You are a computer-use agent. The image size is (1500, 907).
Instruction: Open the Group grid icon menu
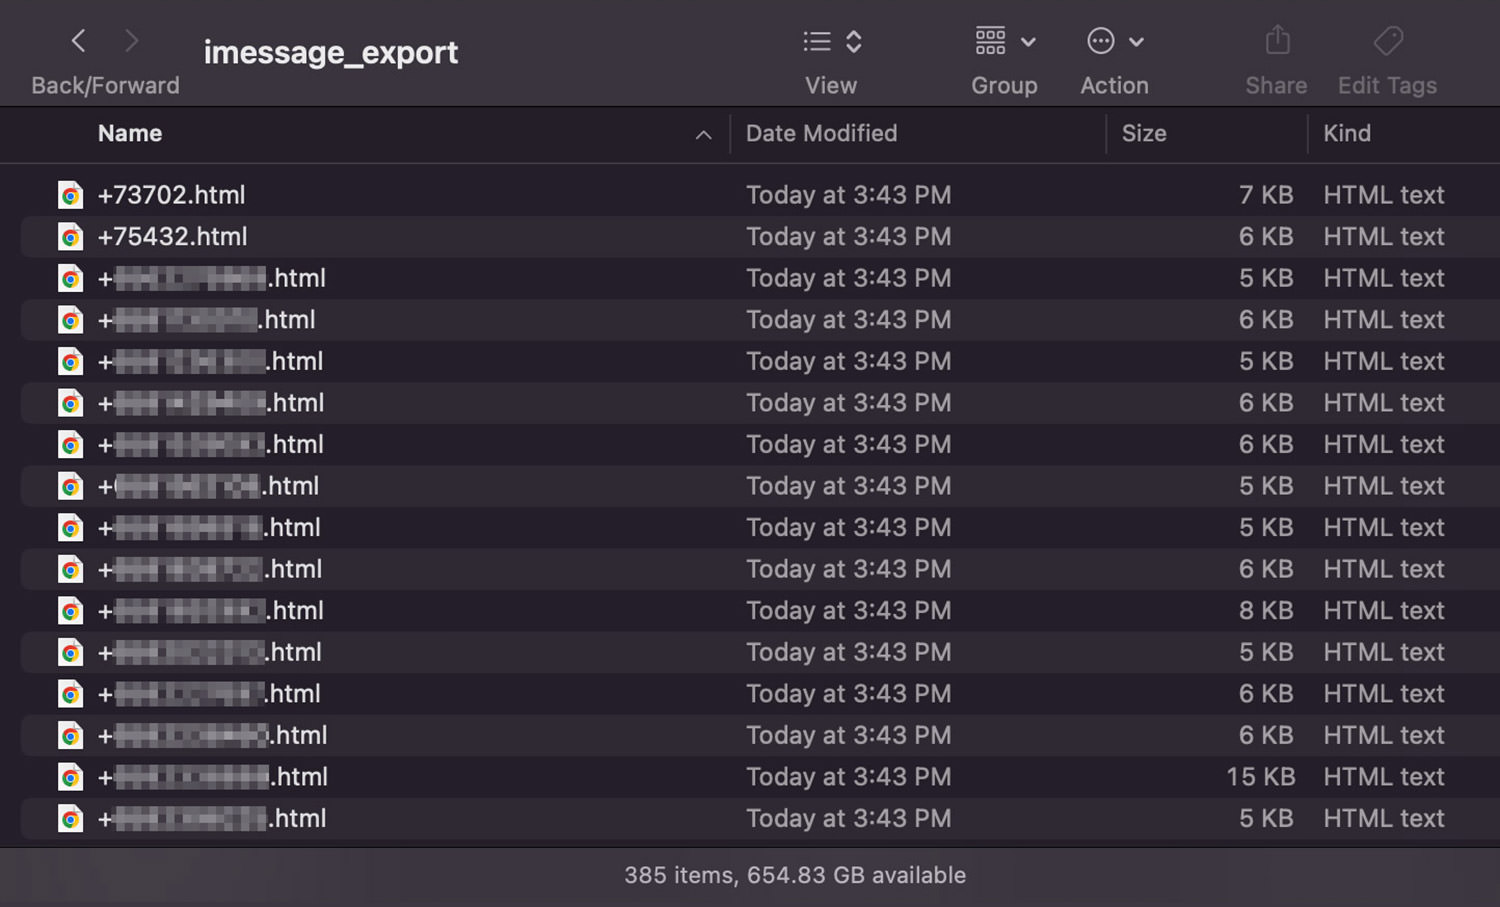point(991,41)
